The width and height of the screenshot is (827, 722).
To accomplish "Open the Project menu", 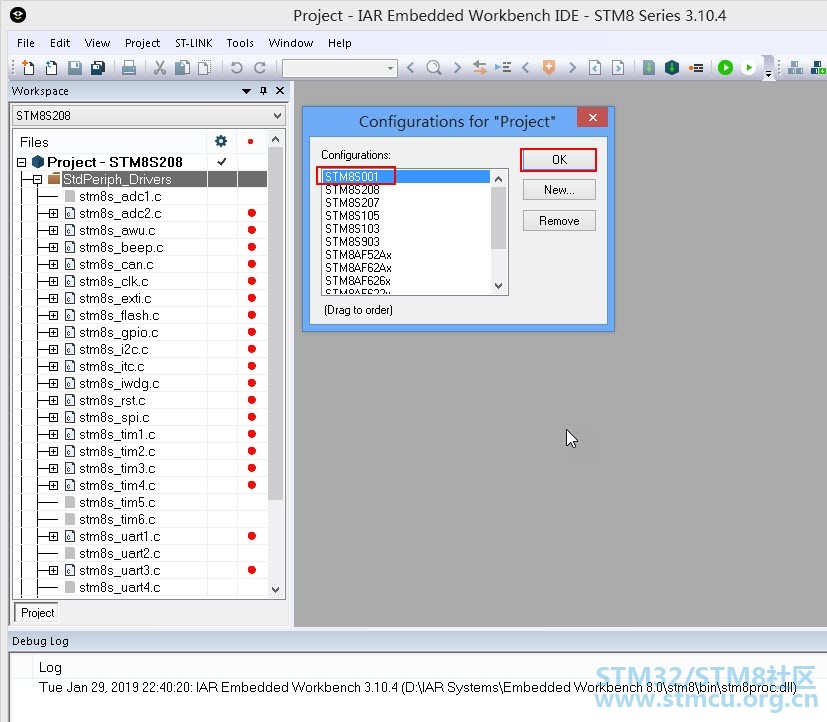I will 142,43.
